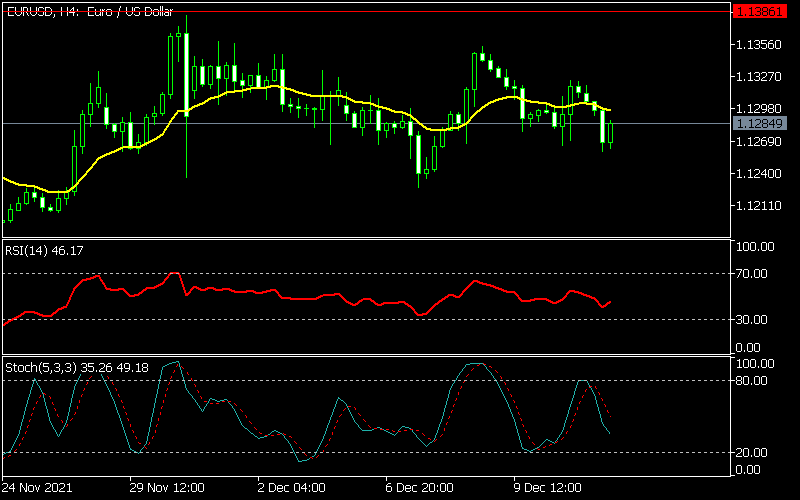
Task: Click the Stochastic 0.00 scale label
Action: 748,469
